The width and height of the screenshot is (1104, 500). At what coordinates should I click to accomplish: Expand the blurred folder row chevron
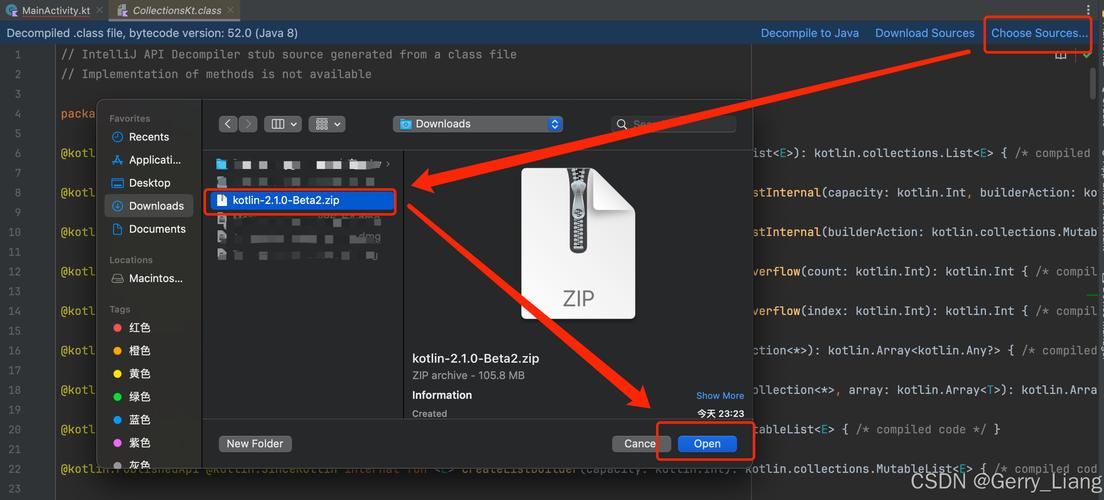pos(387,164)
